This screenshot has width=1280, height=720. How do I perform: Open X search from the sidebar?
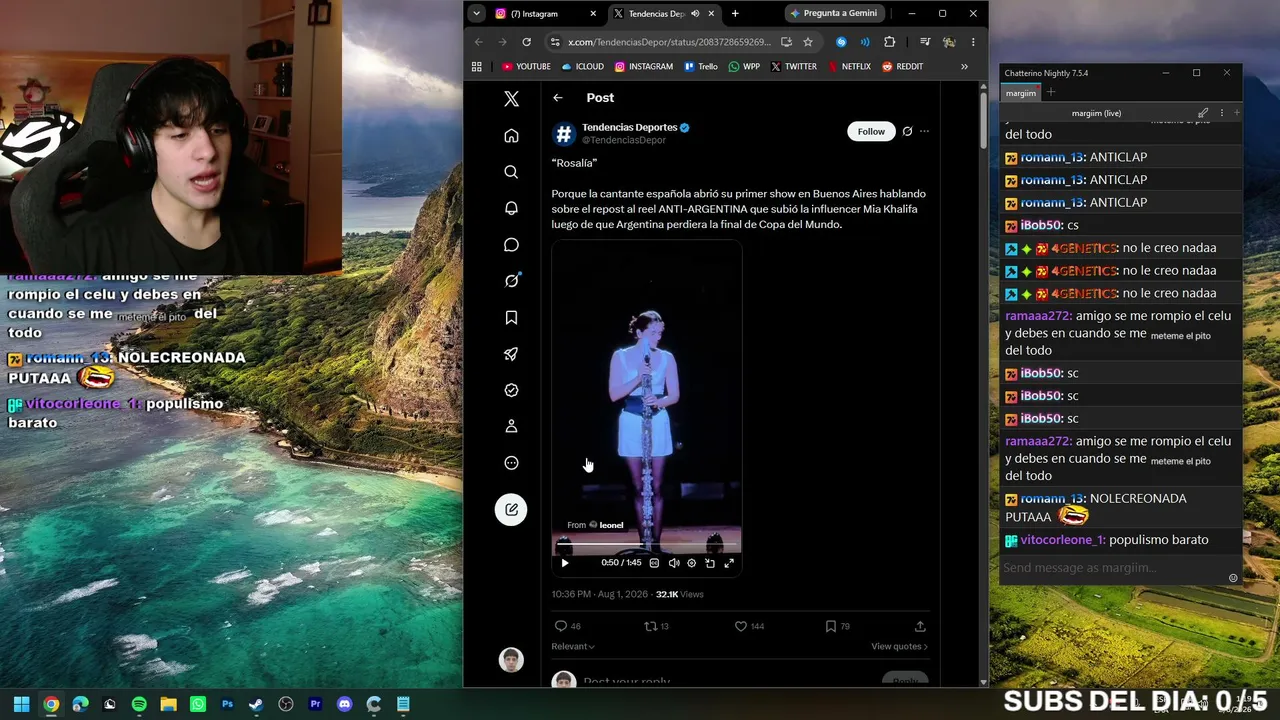tap(511, 172)
